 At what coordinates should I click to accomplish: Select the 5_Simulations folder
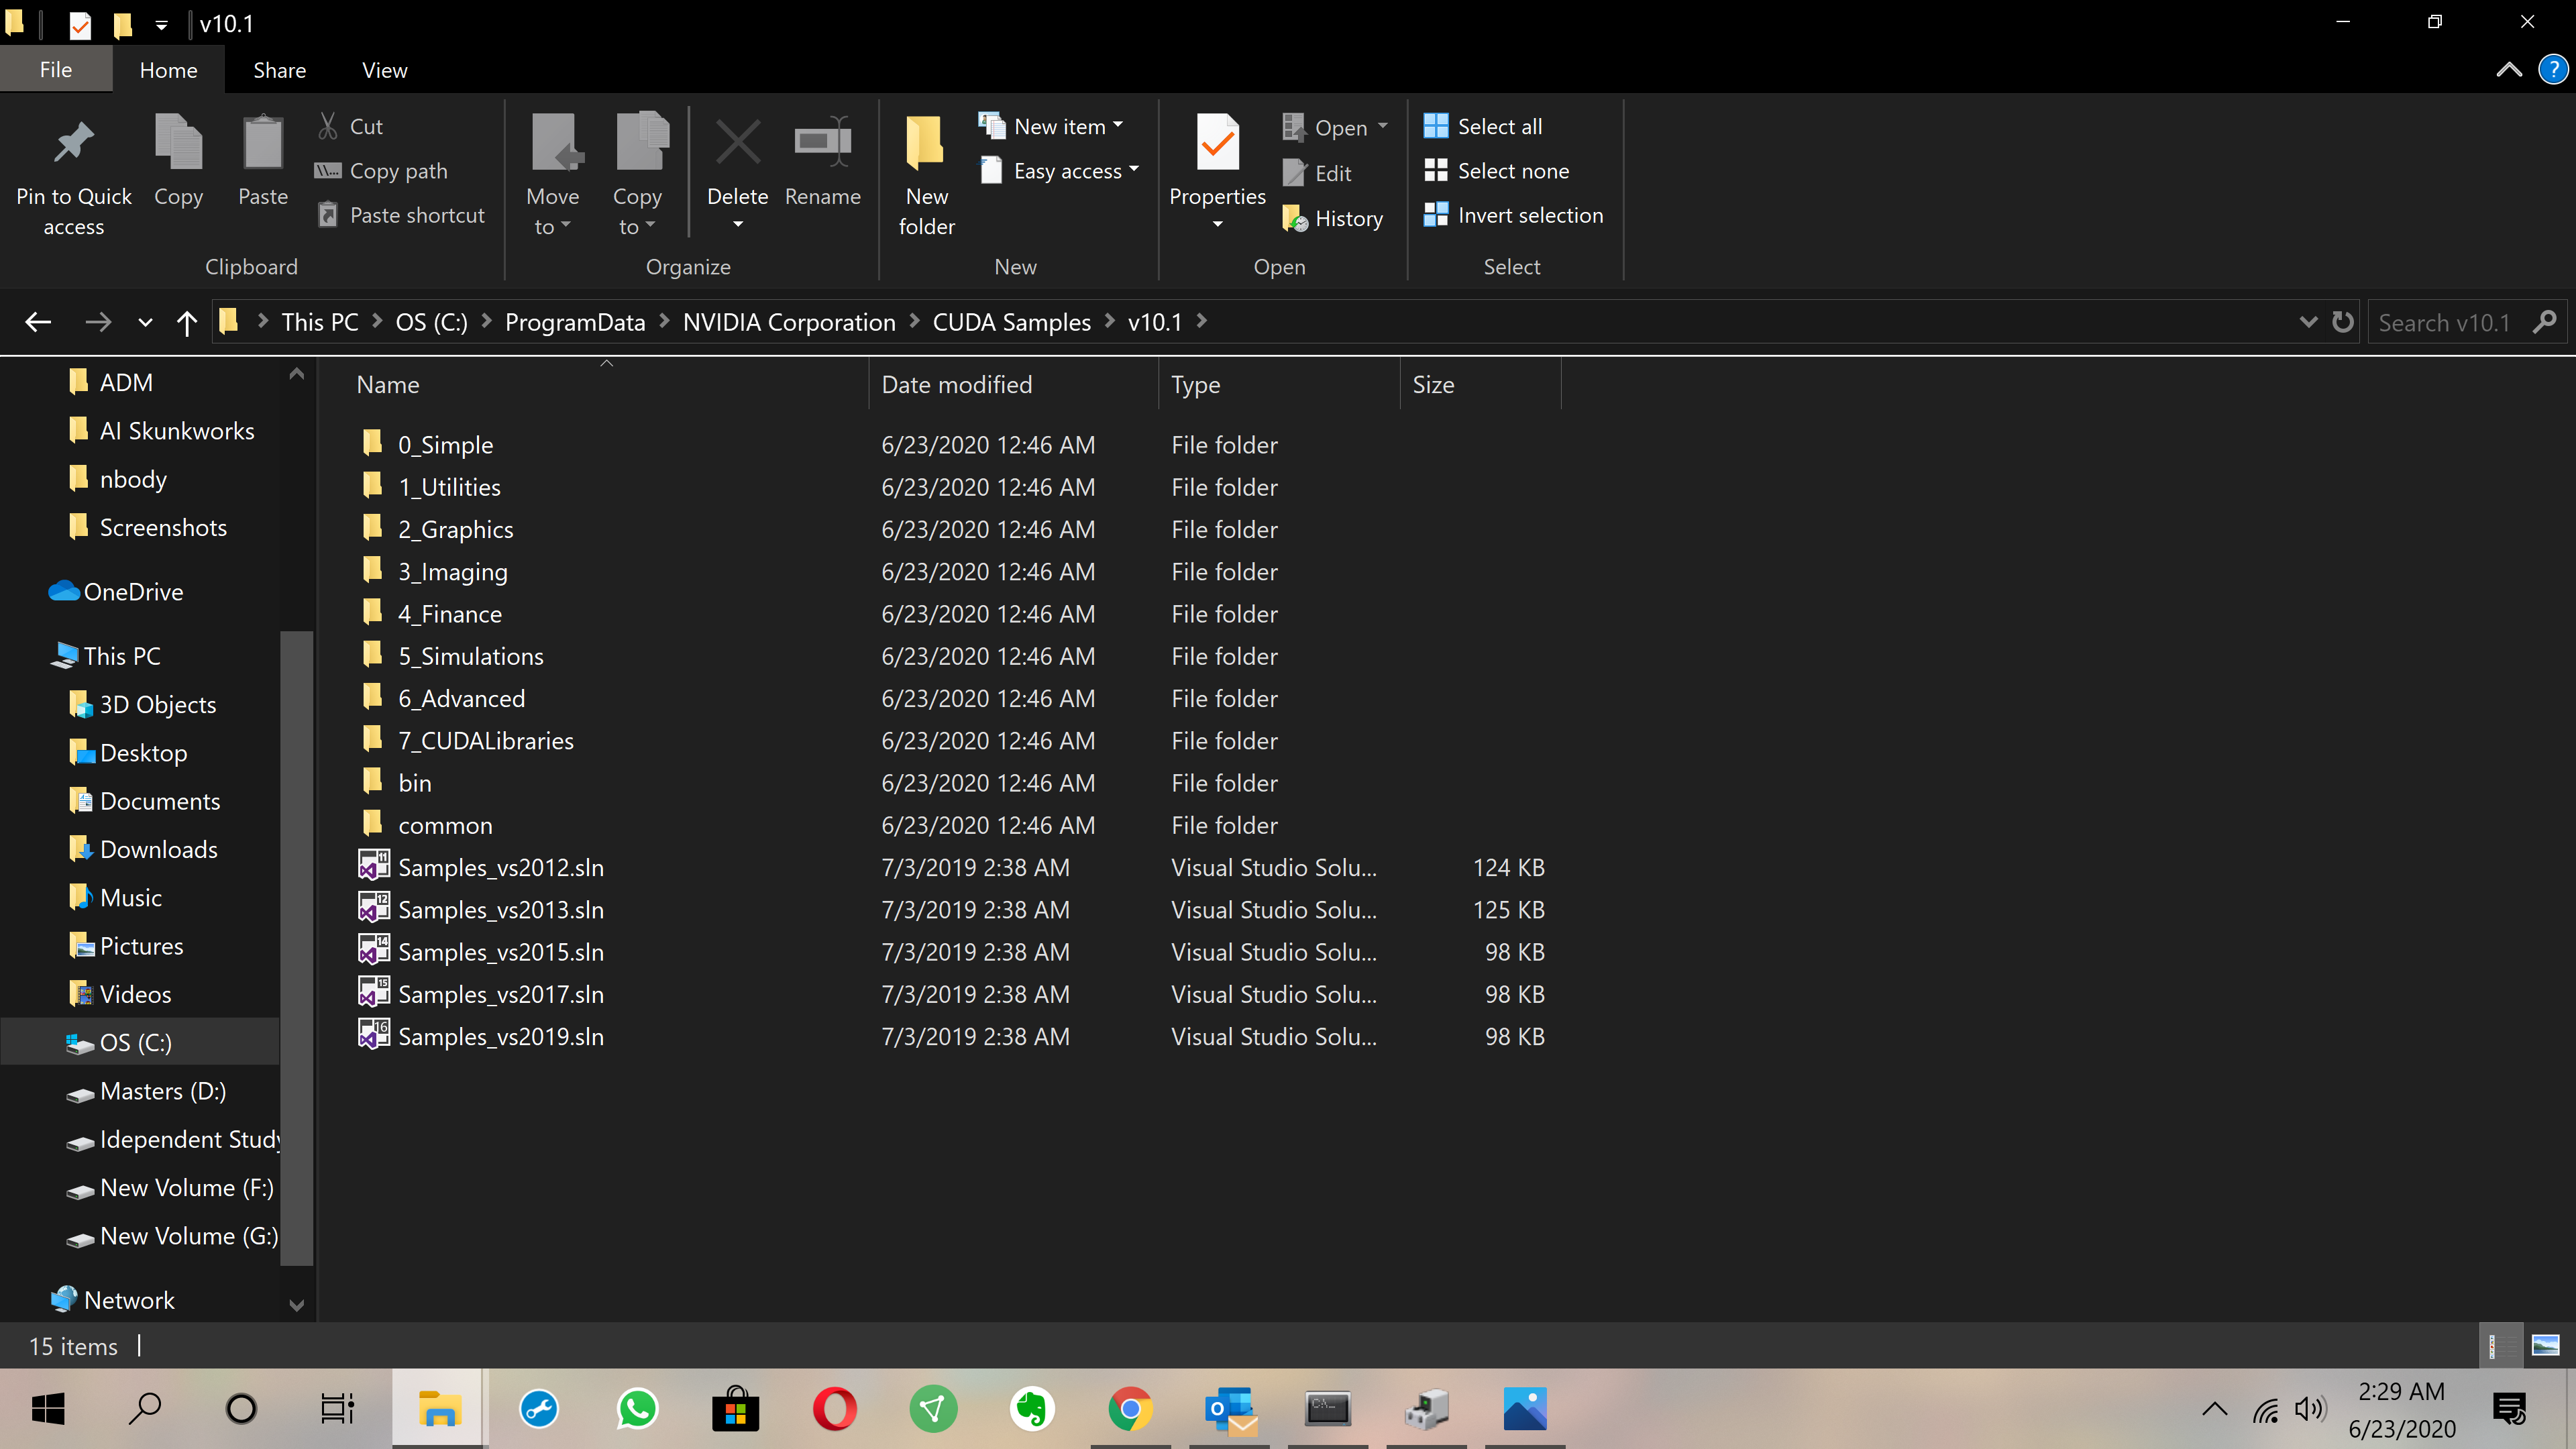tap(470, 656)
